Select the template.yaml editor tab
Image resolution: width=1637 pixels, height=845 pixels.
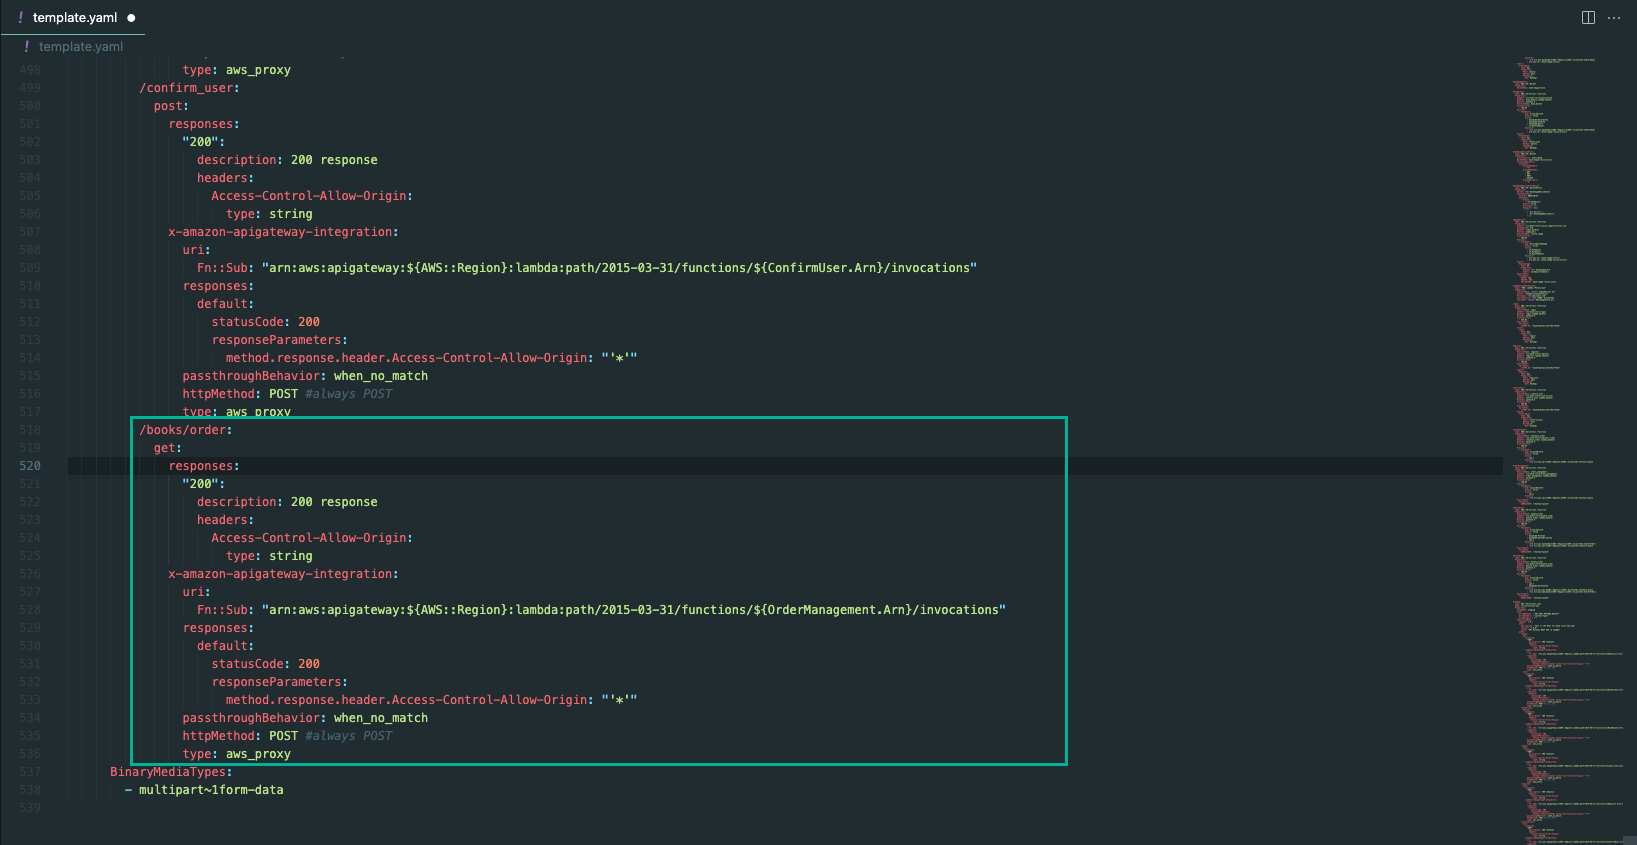tap(75, 17)
